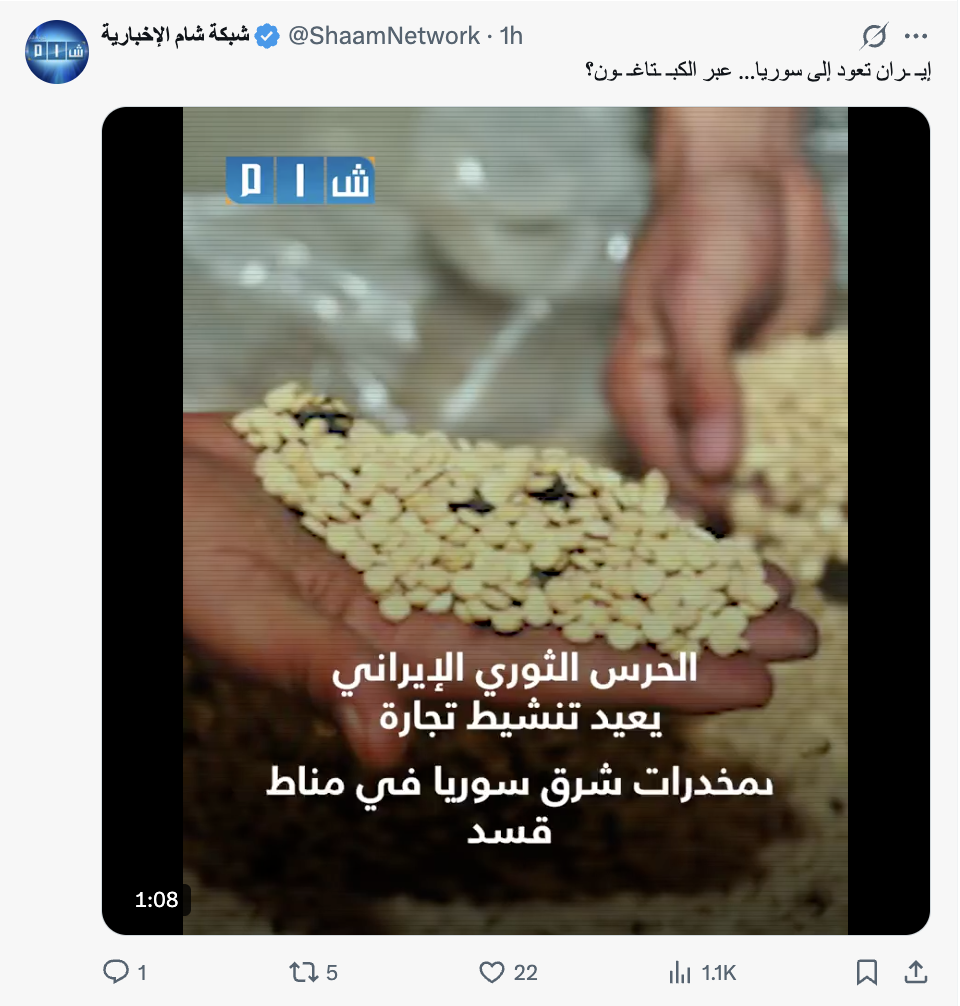
Task: Click the blue verified badge
Action: (267, 36)
